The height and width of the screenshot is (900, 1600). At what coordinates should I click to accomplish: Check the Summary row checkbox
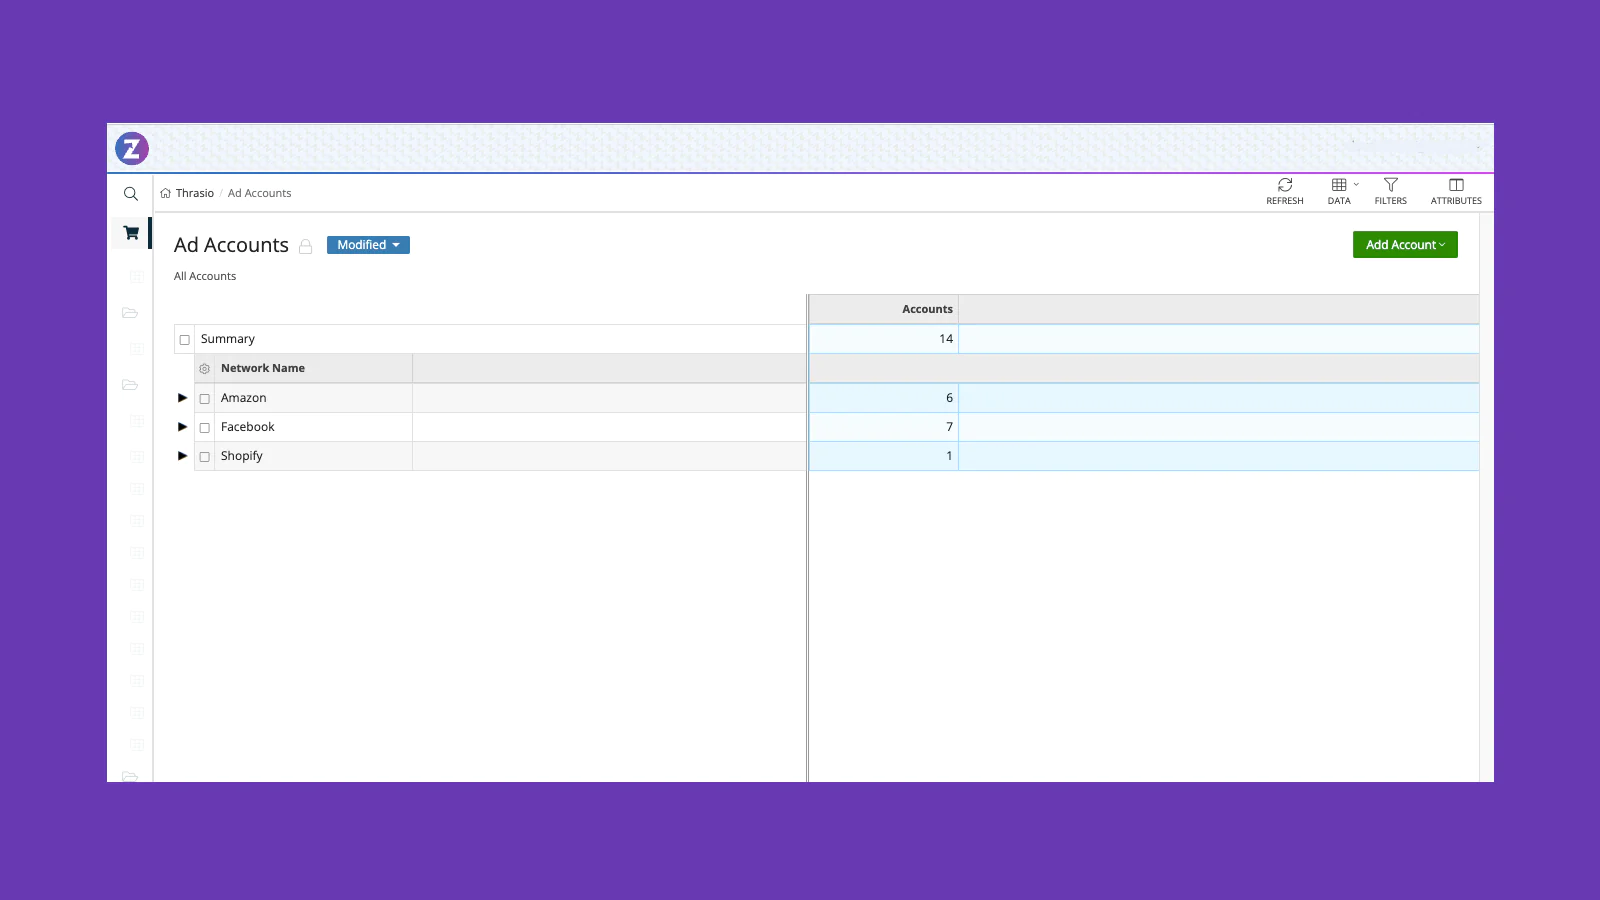(x=185, y=340)
